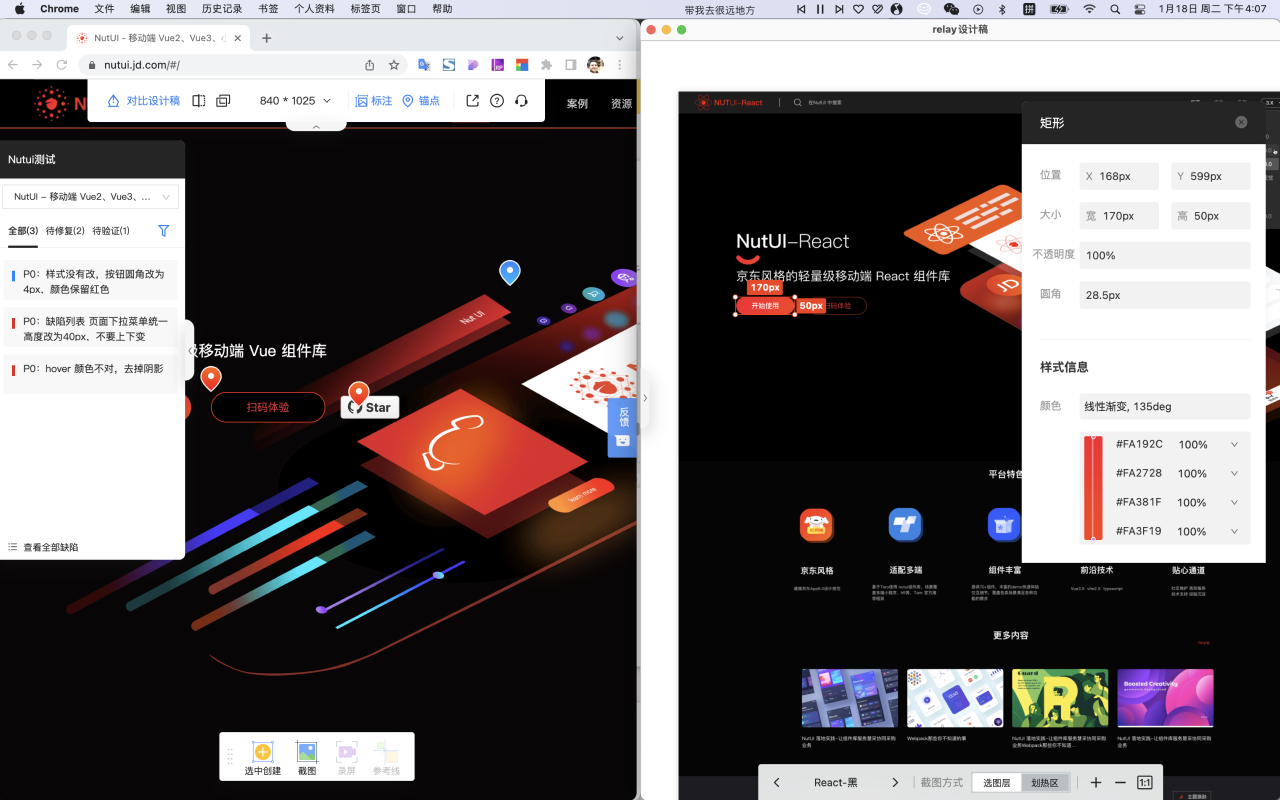
Task: Open a new Chrome tab
Action: pos(266,38)
